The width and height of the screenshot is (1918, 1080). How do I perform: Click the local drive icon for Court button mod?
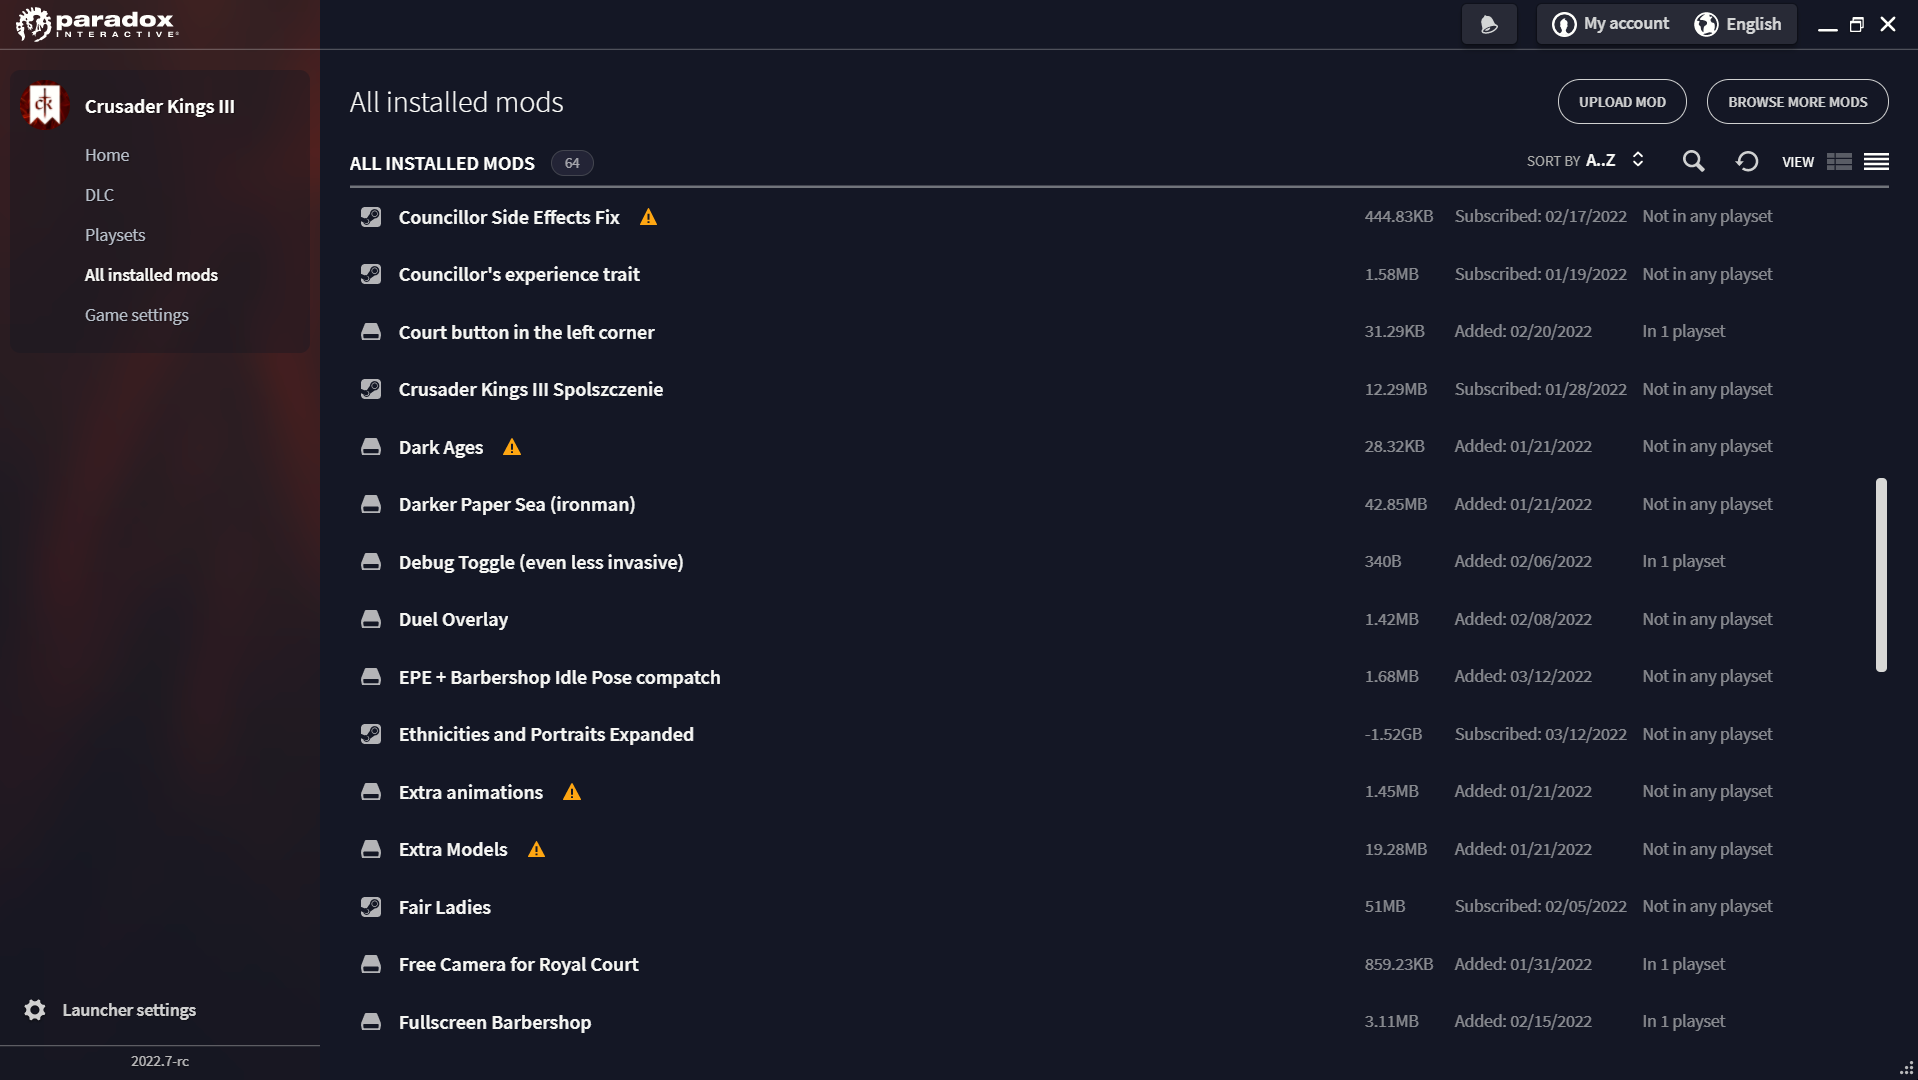click(371, 332)
